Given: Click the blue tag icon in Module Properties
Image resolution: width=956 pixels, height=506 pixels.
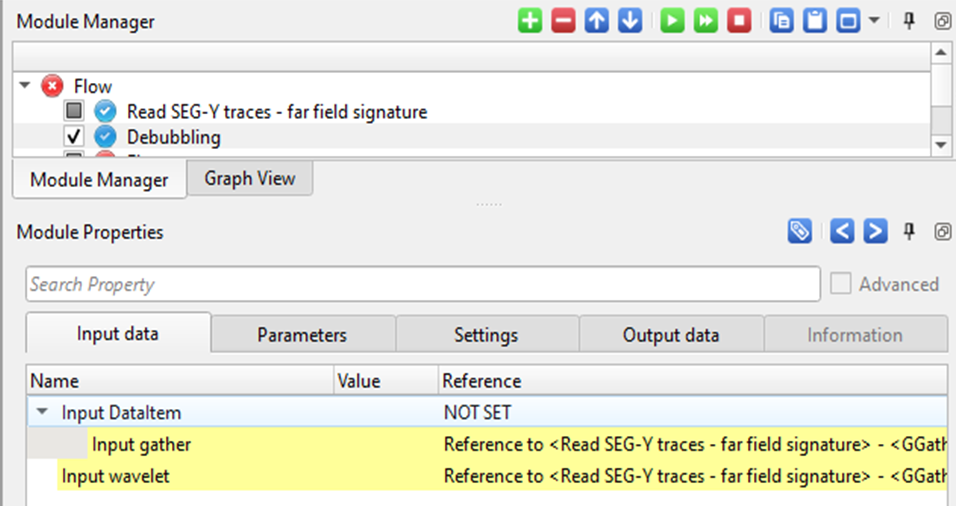Looking at the screenshot, I should click(799, 232).
